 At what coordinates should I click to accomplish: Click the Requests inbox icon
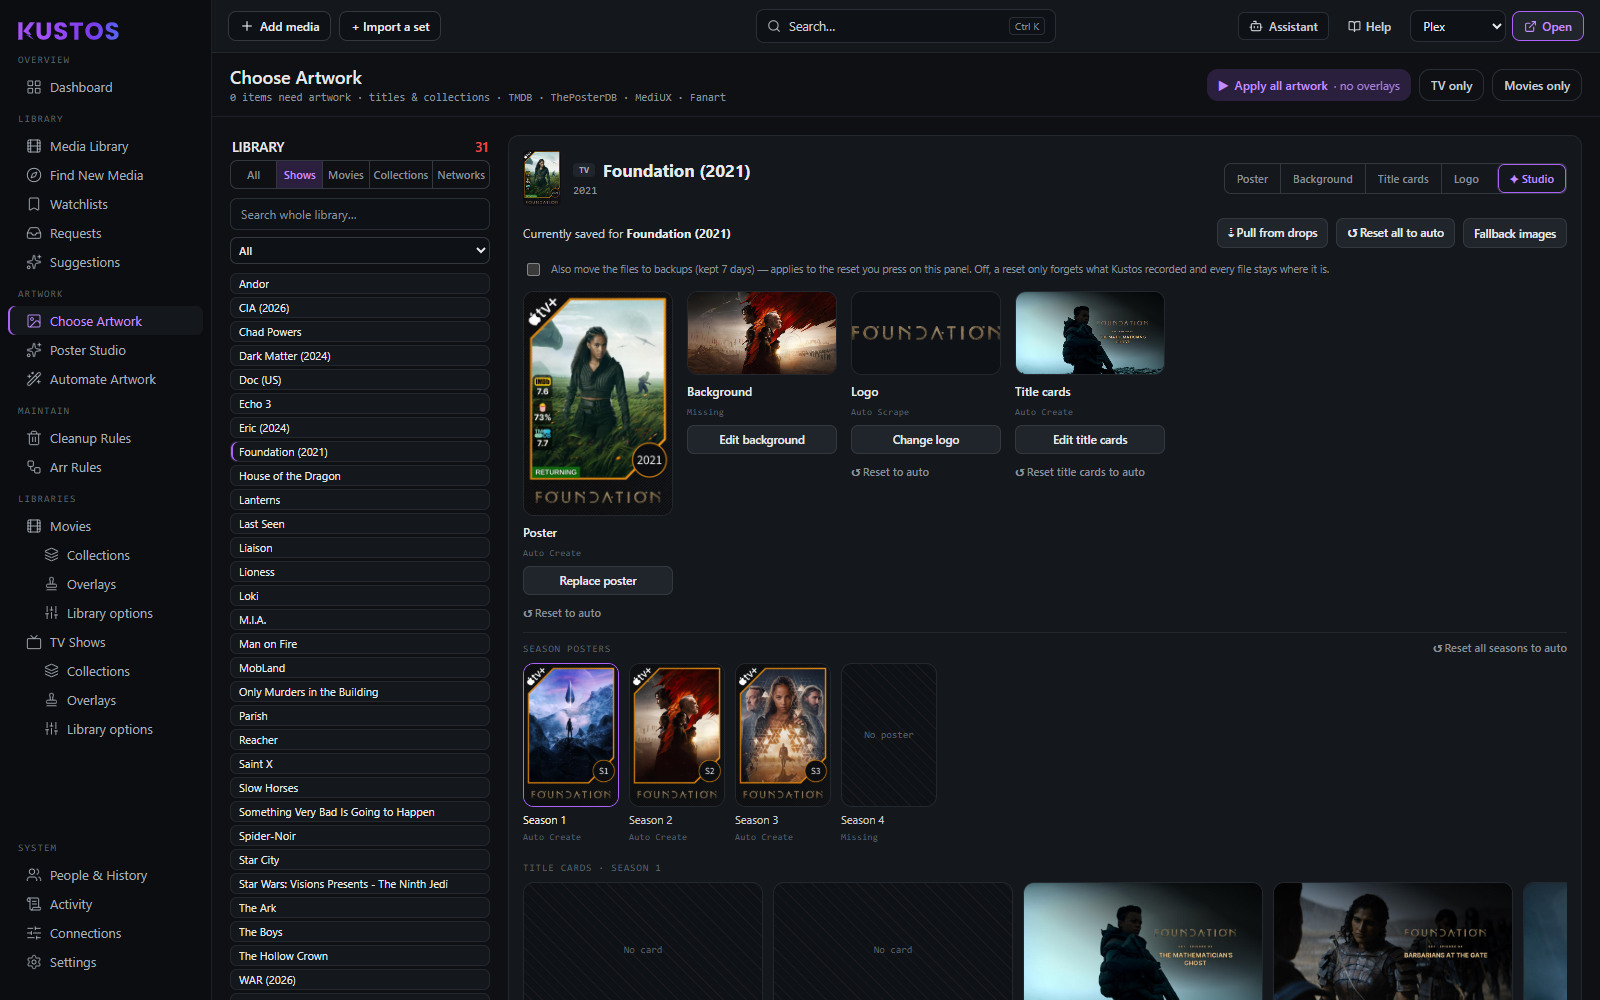[34, 233]
